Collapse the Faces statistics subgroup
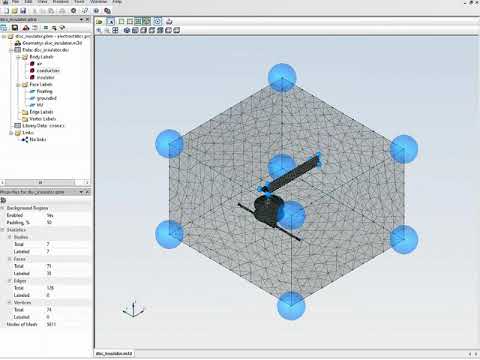The height and width of the screenshot is (360, 480). (x=10, y=259)
